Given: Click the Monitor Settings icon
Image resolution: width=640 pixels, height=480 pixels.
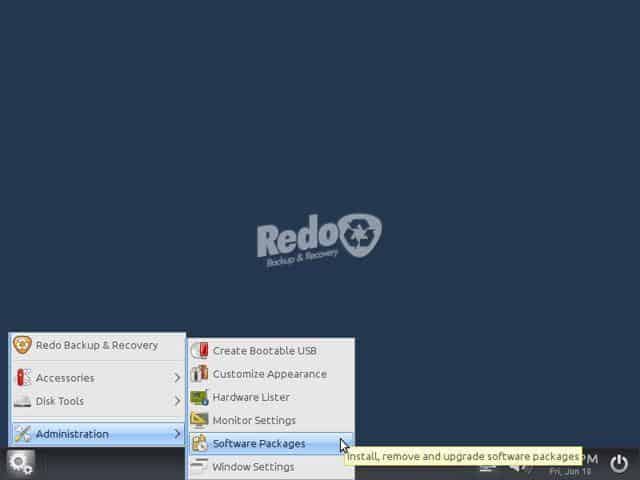Looking at the screenshot, I should pos(200,420).
